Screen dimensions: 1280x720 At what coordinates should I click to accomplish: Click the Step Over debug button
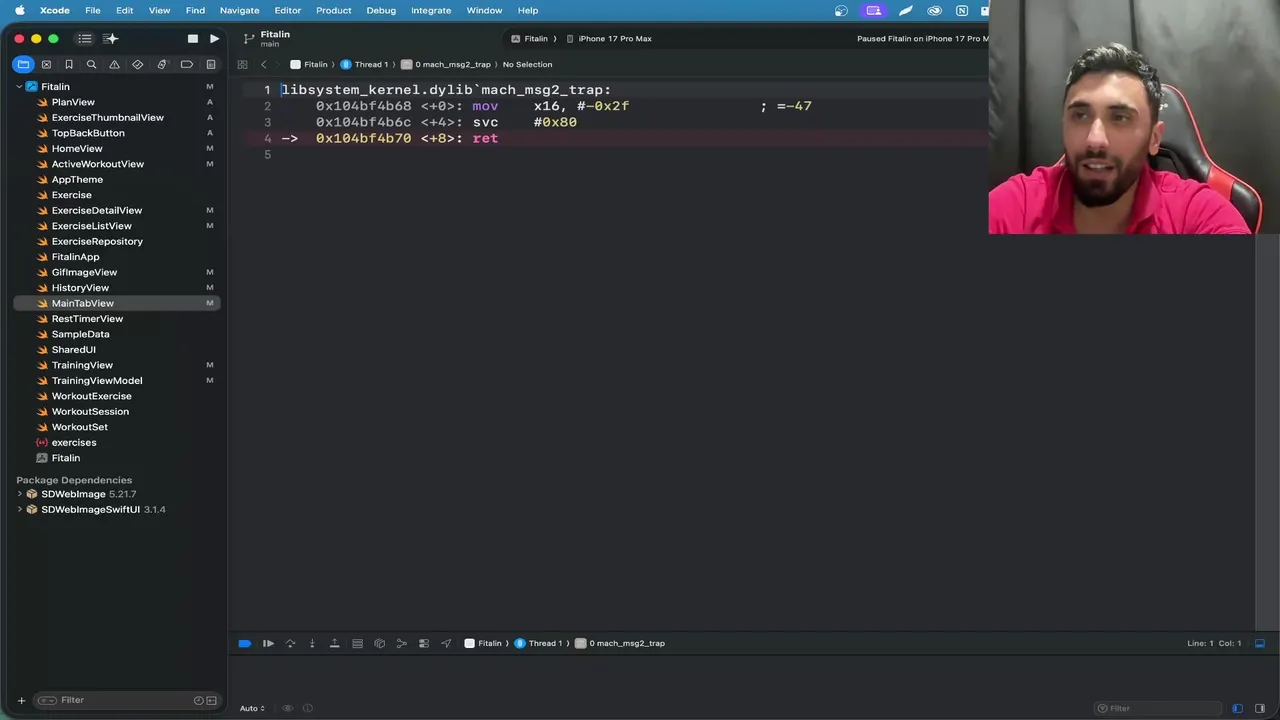tap(290, 643)
